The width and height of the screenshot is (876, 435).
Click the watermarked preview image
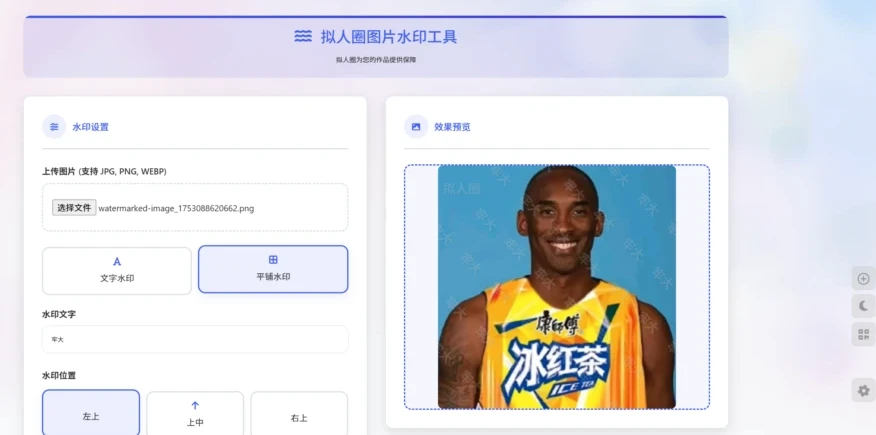pyautogui.click(x=557, y=286)
